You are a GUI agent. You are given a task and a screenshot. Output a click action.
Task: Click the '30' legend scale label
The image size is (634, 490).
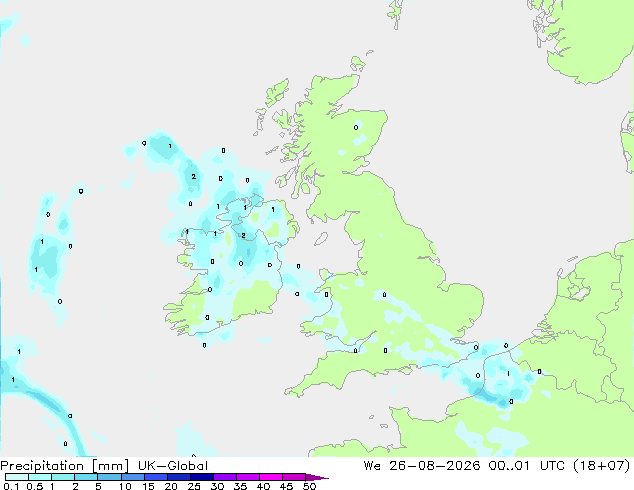point(217,486)
